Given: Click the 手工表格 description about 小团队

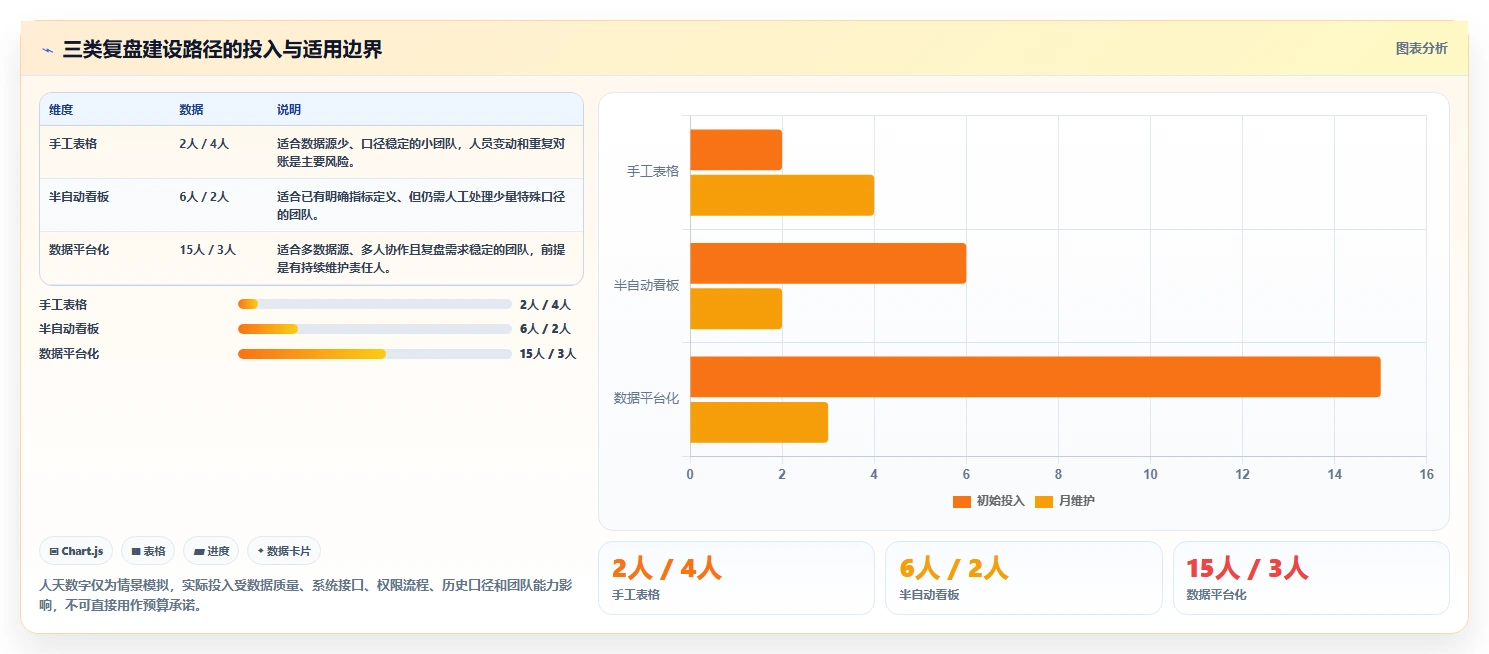Looking at the screenshot, I should 422,152.
